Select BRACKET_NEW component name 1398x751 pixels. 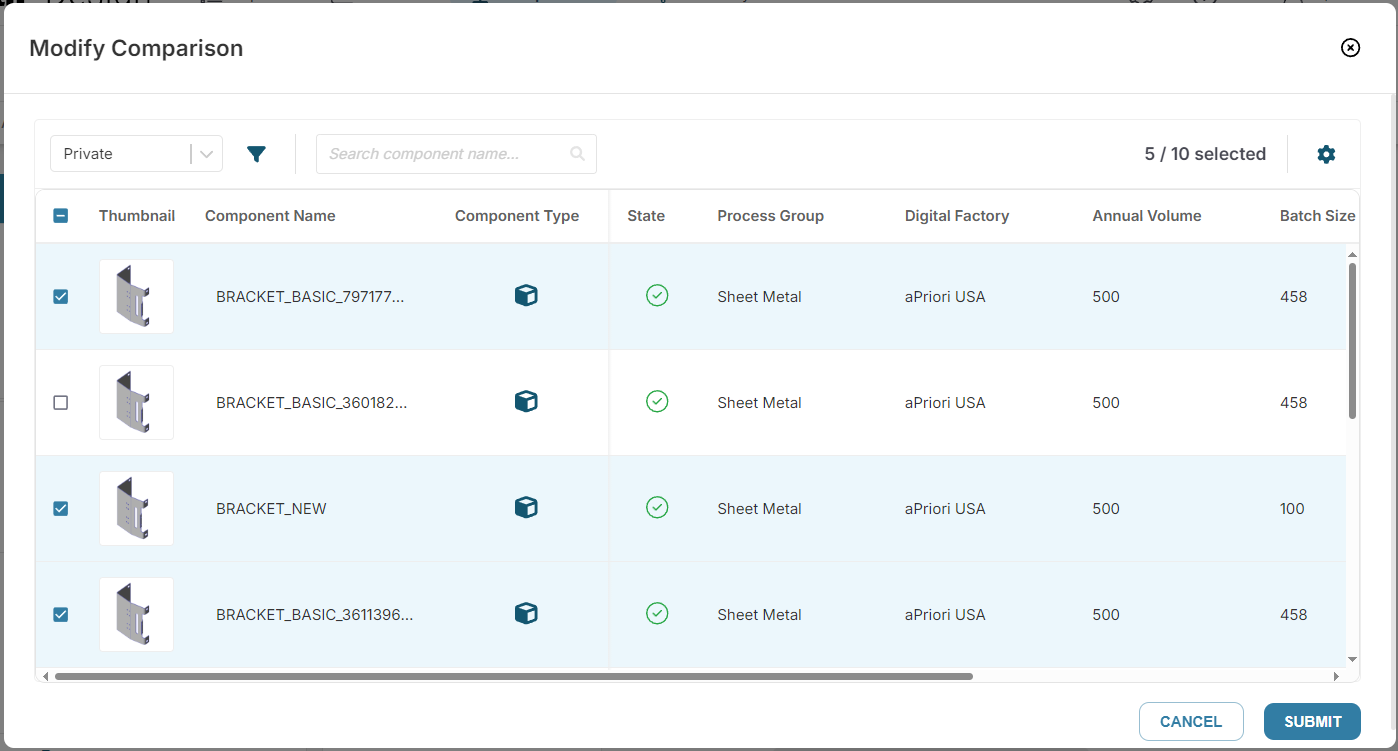tap(271, 509)
